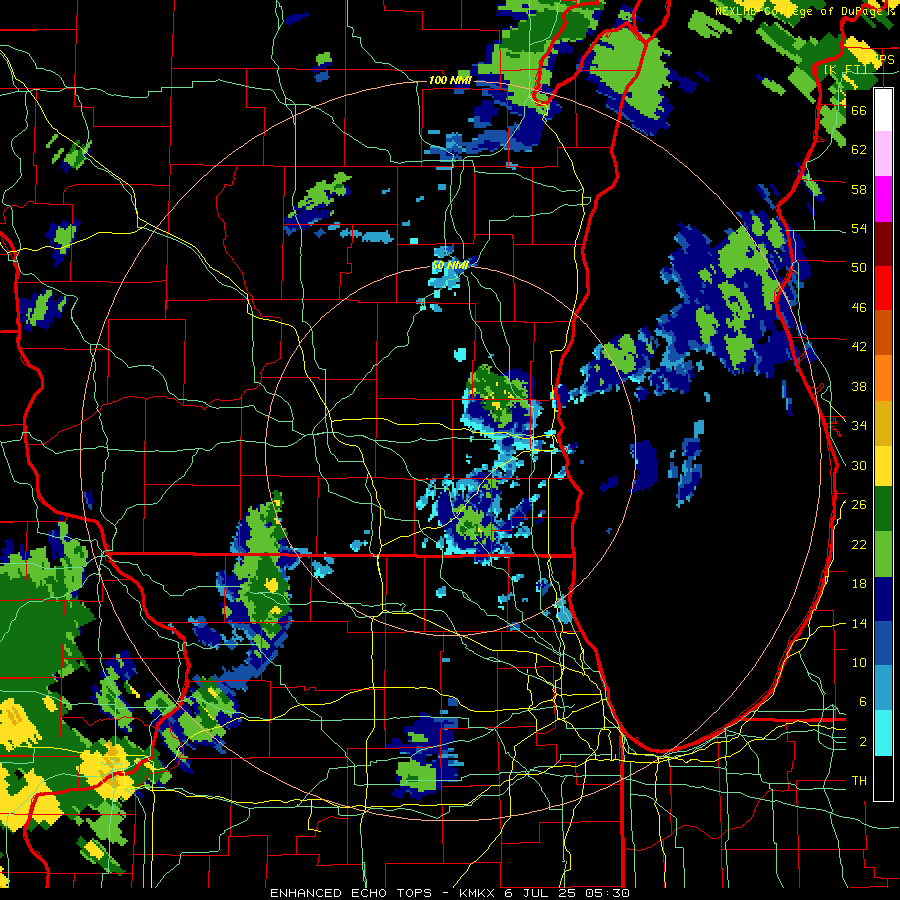This screenshot has width=900, height=900.
Task: Click legend value 14
Action: [859, 623]
